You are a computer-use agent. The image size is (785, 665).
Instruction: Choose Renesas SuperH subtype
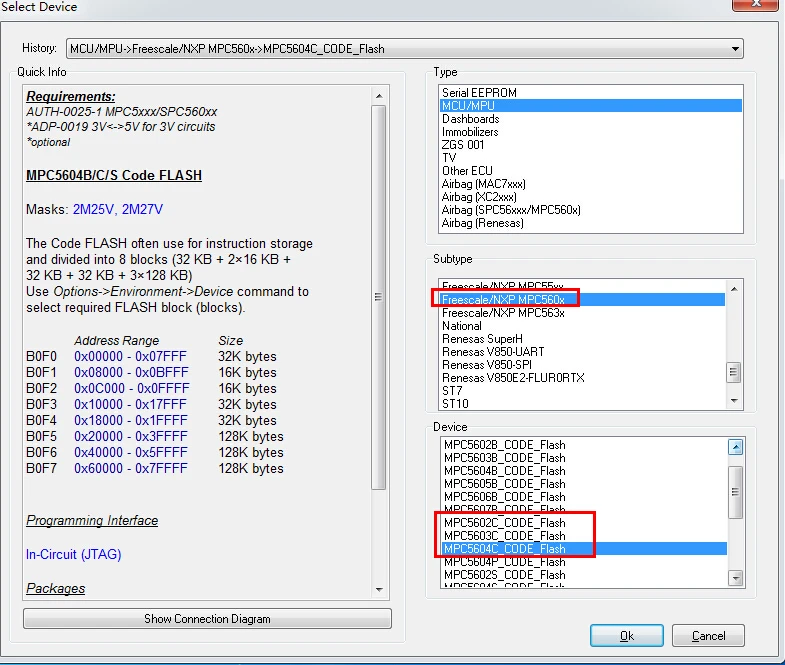click(x=582, y=339)
